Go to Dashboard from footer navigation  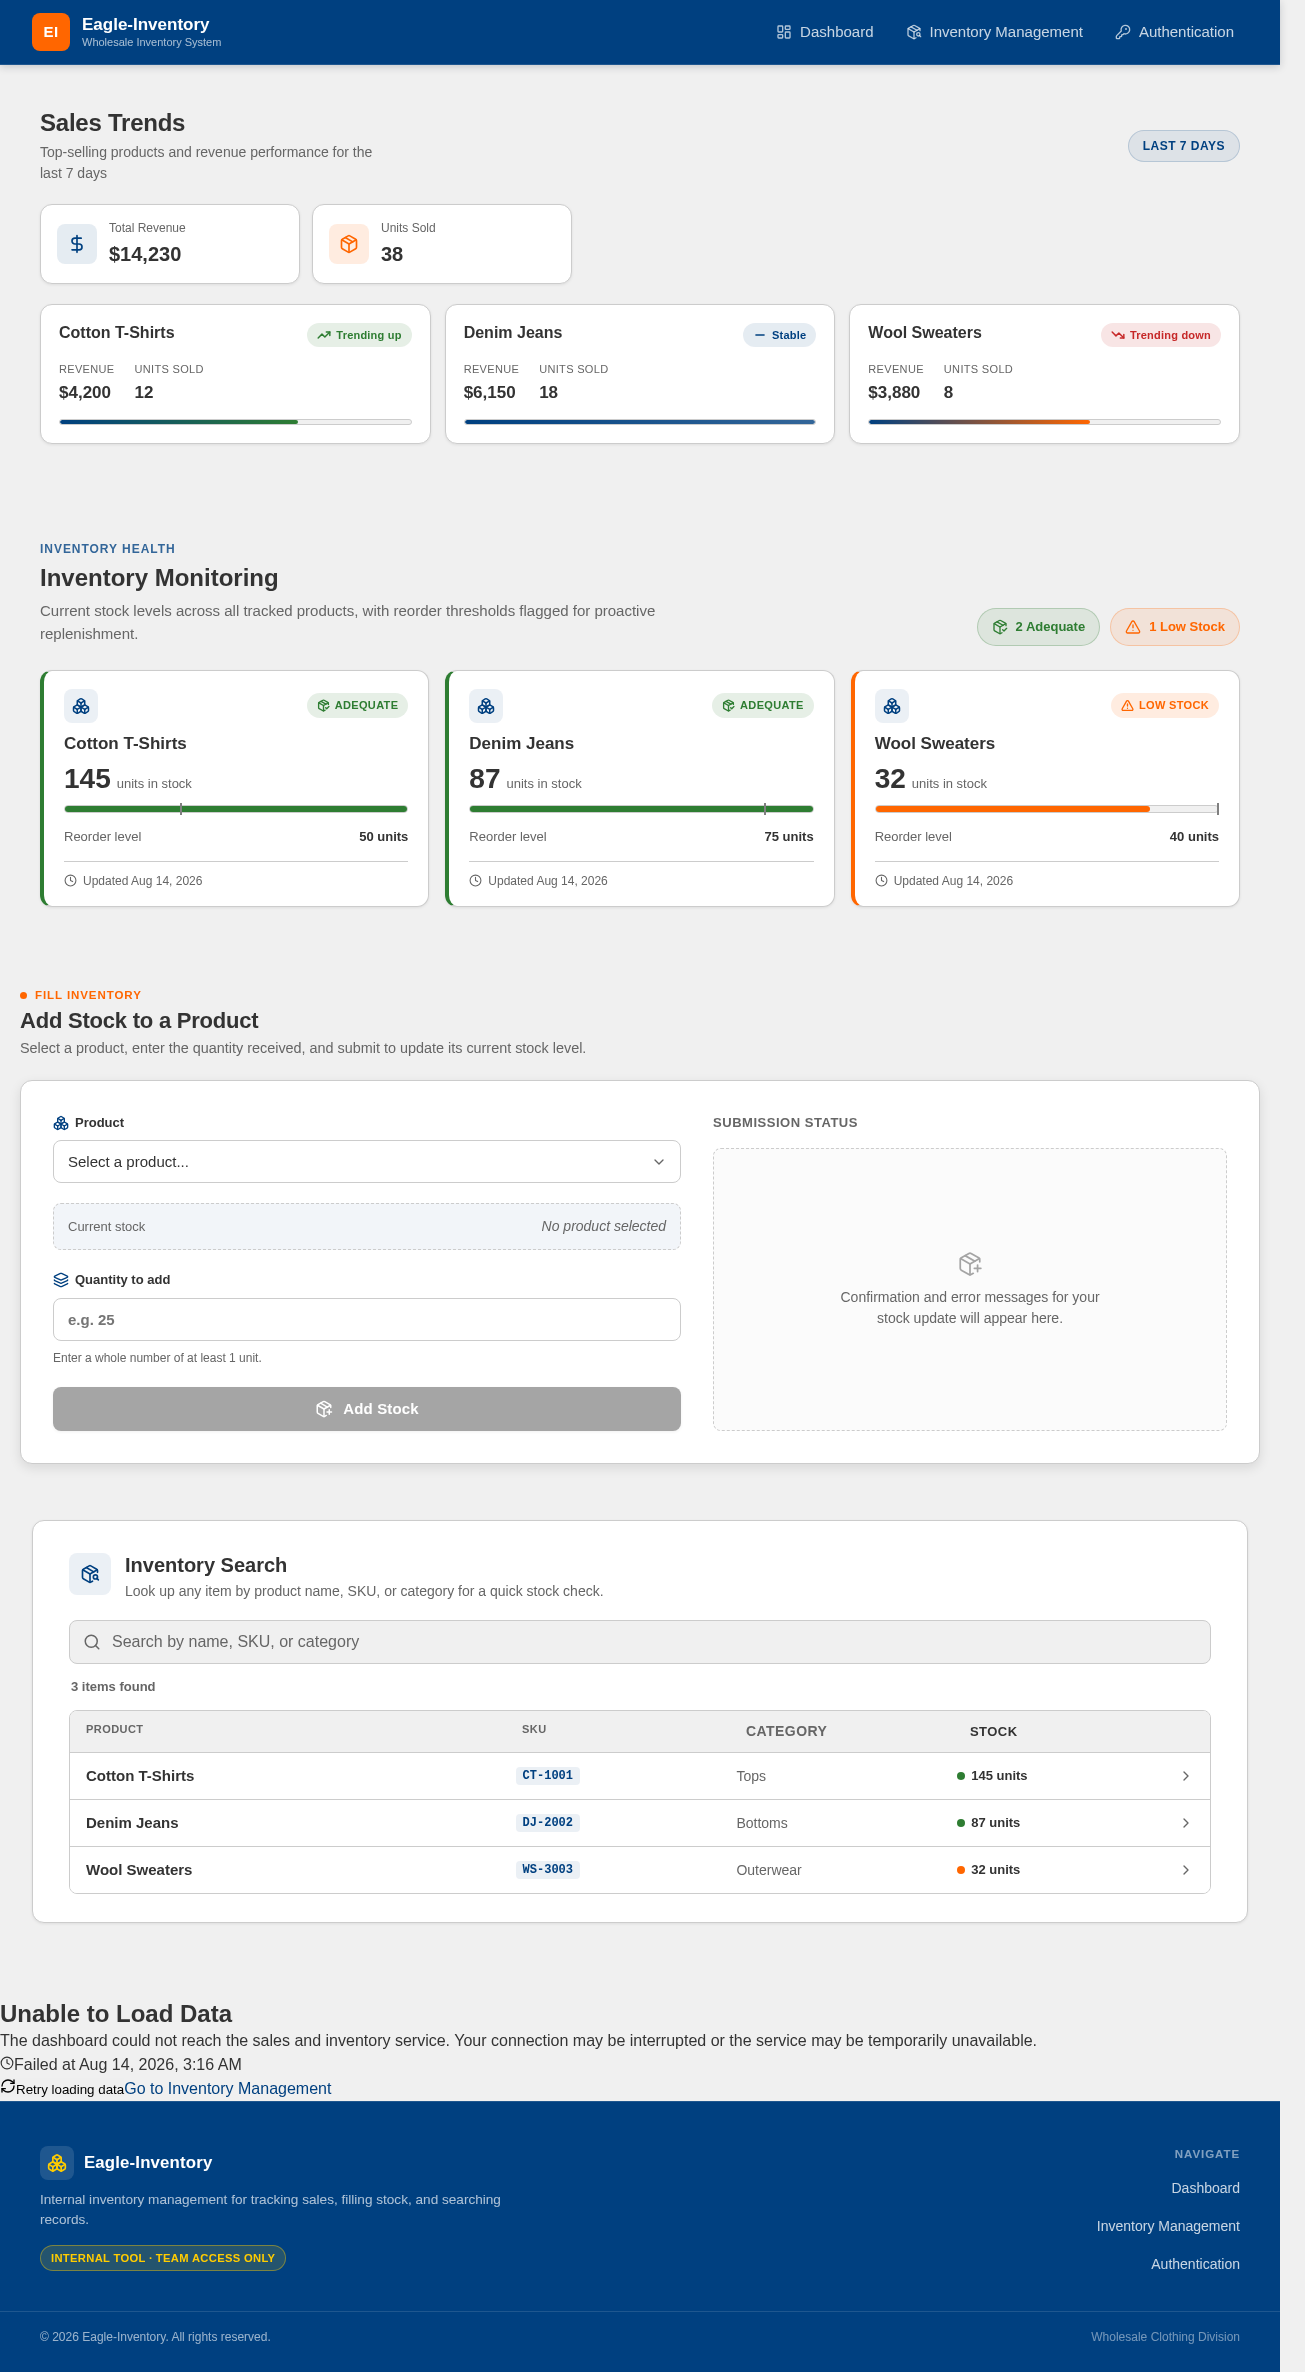point(1205,2188)
